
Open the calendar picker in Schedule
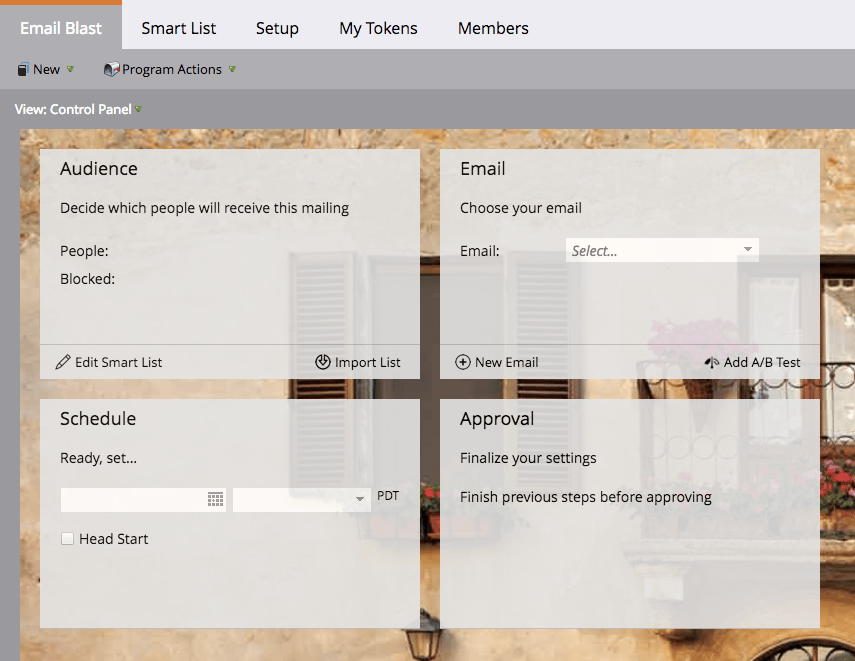215,499
